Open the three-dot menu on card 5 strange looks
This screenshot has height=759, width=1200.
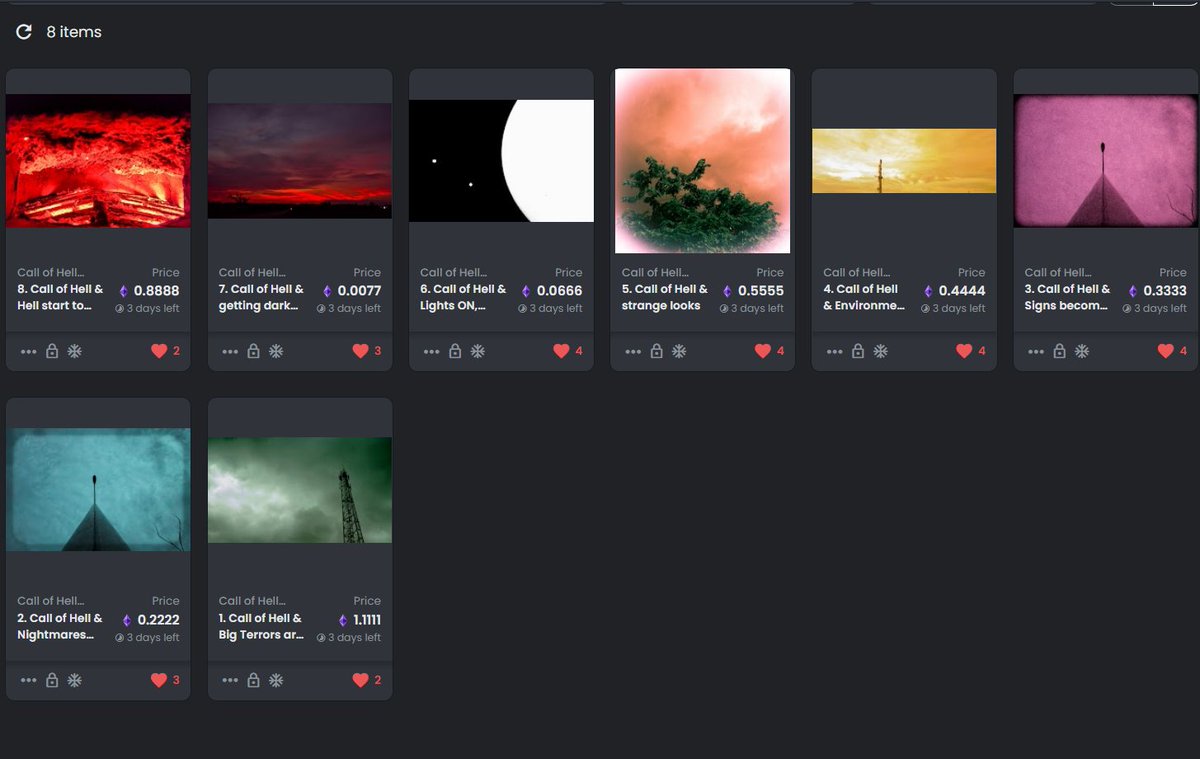tap(633, 352)
